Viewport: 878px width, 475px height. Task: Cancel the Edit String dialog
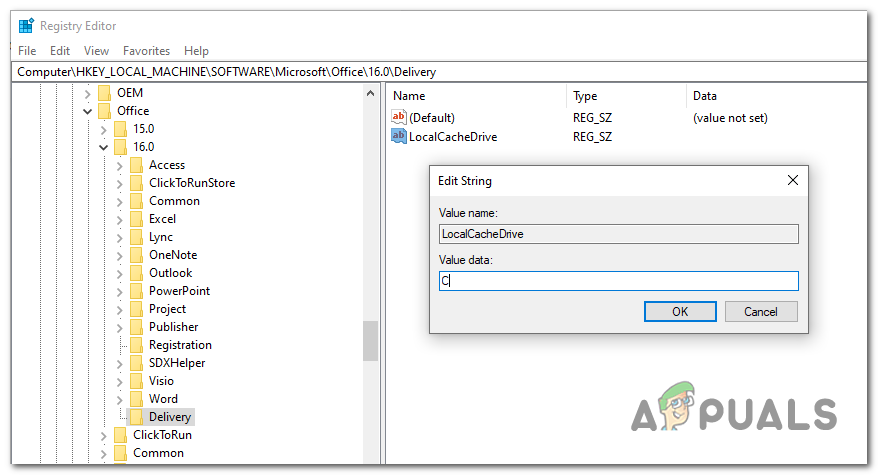coord(760,311)
